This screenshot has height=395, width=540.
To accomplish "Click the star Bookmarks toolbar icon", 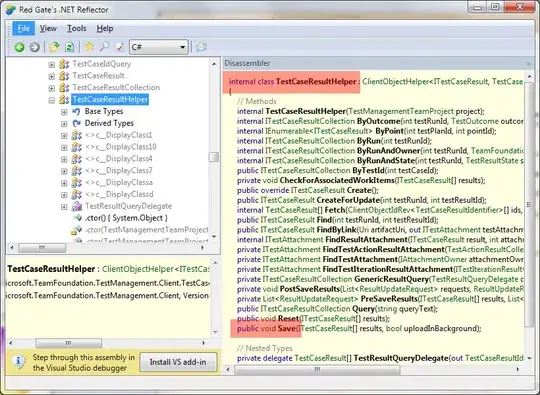I will (x=89, y=47).
